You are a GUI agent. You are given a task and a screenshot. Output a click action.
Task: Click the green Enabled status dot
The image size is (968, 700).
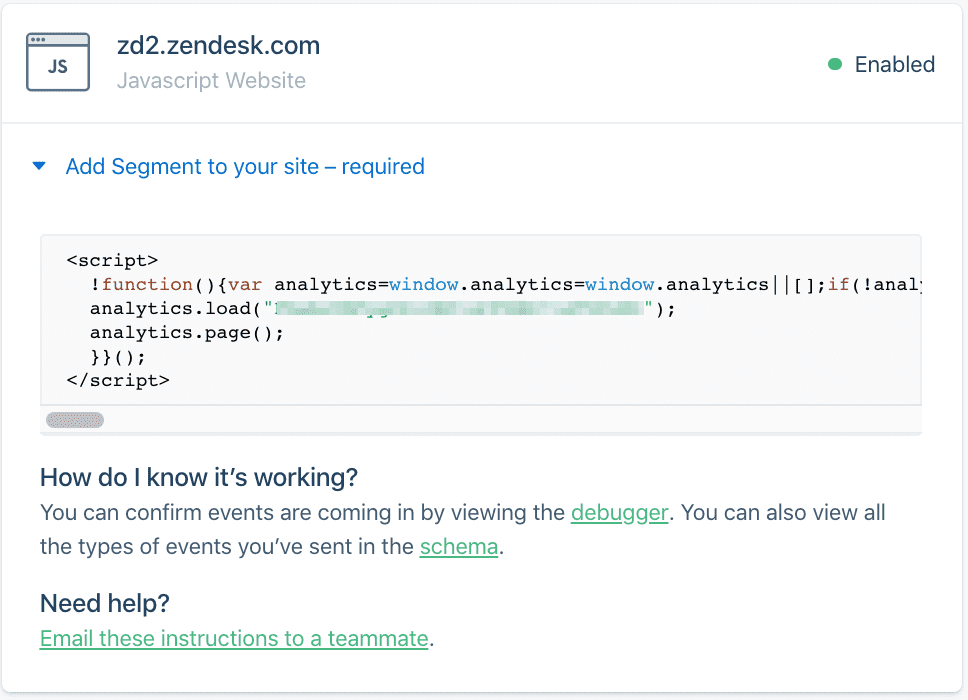pos(836,63)
